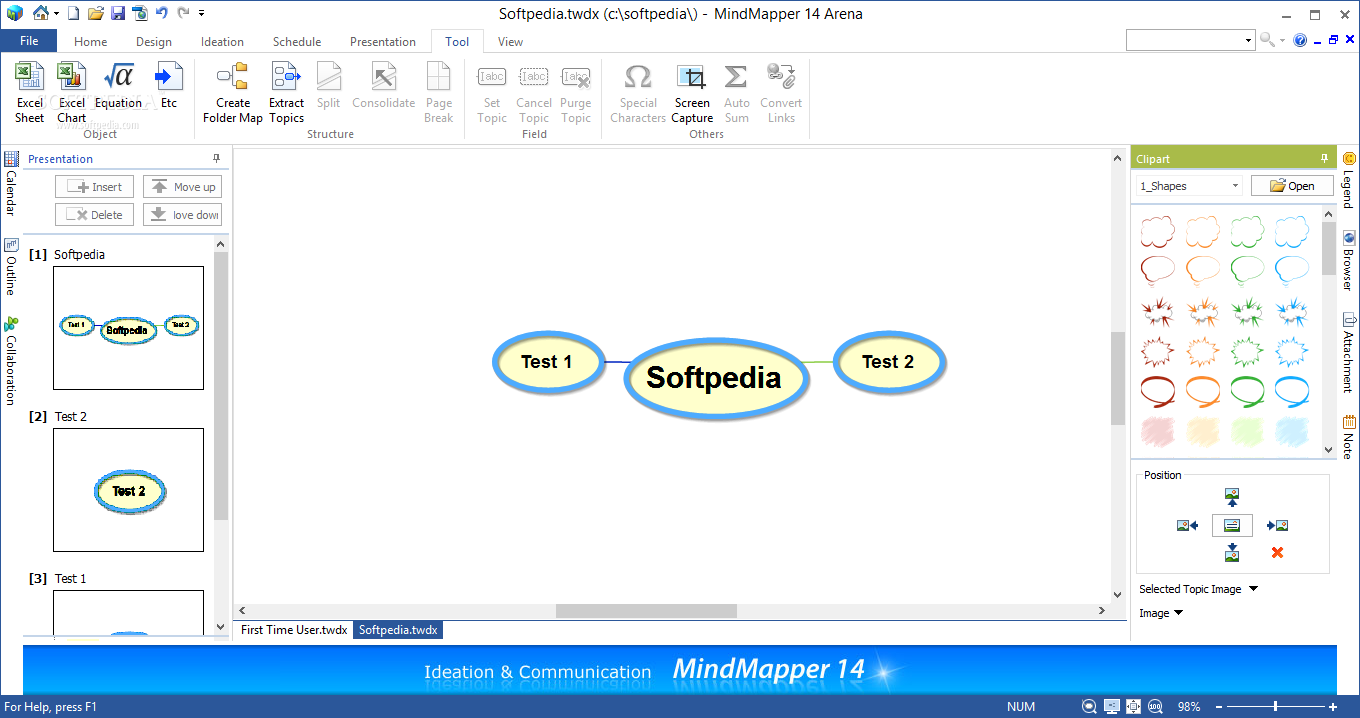Remove topic image with red X
Image resolution: width=1360 pixels, height=718 pixels.
[x=1277, y=552]
